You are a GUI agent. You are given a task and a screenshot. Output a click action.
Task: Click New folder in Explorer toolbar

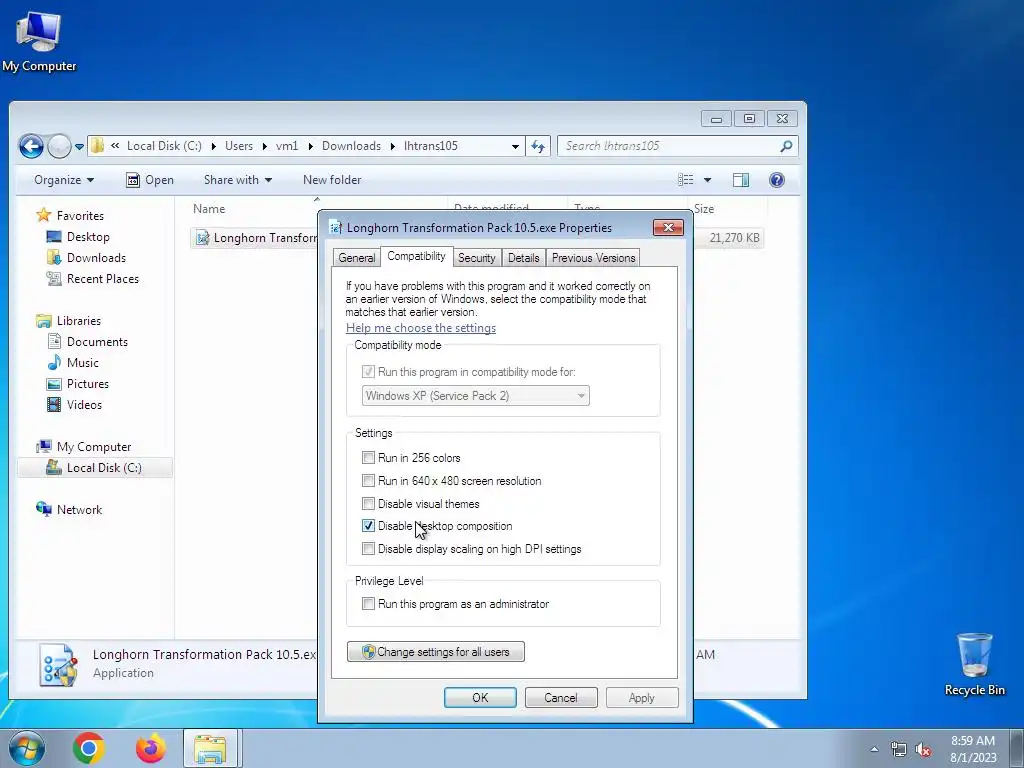coord(332,180)
